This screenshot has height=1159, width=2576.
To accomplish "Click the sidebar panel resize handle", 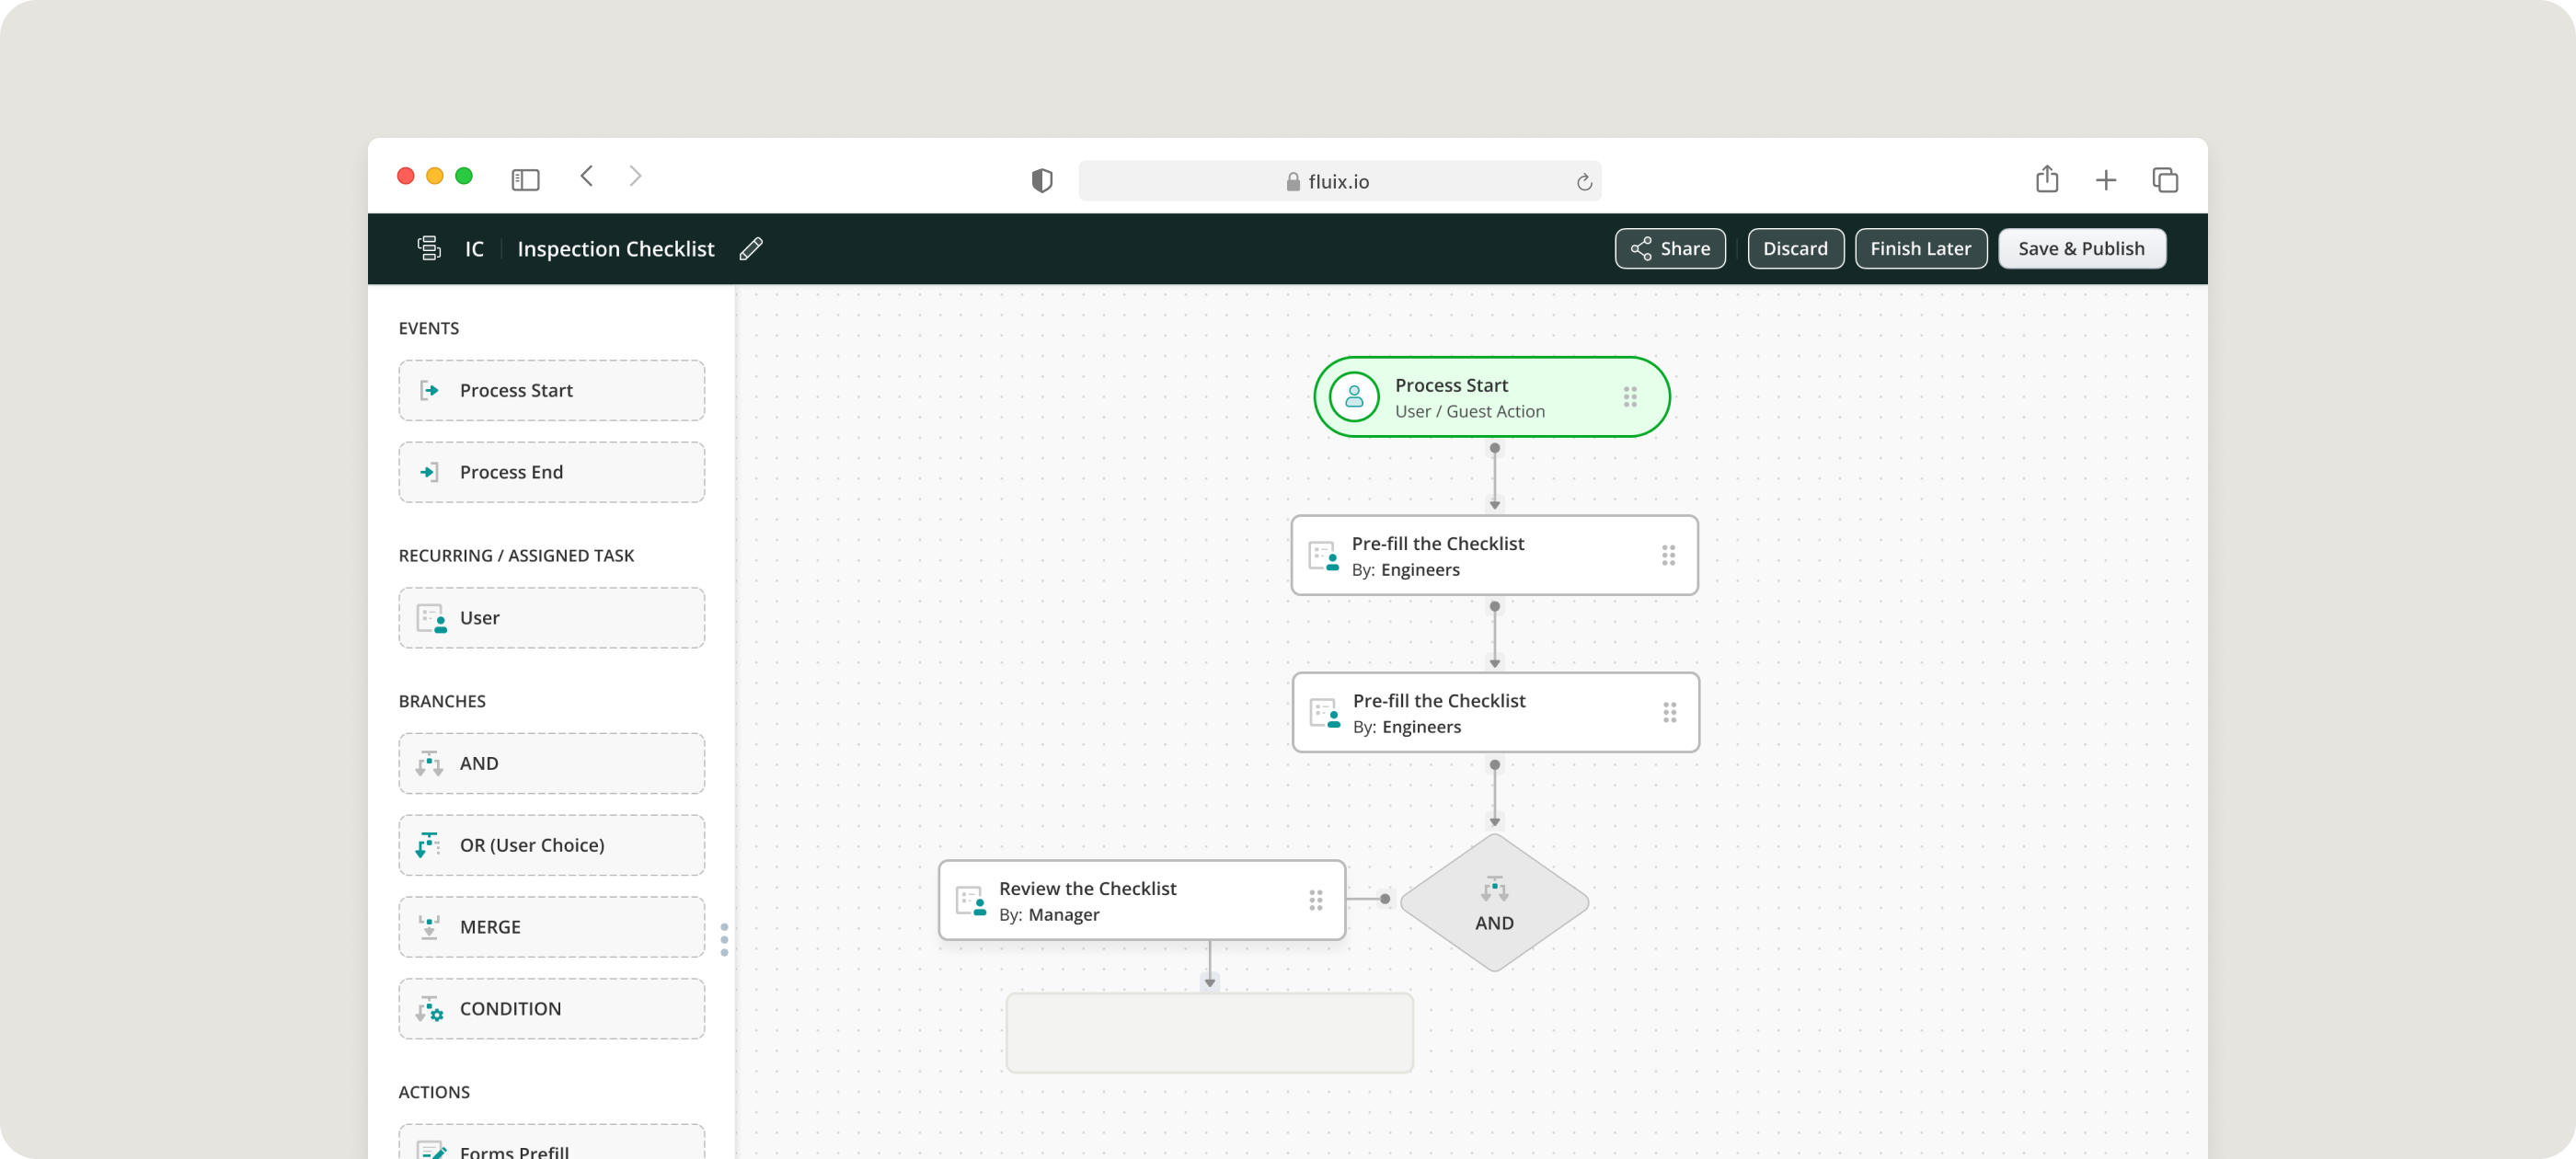I will [725, 939].
